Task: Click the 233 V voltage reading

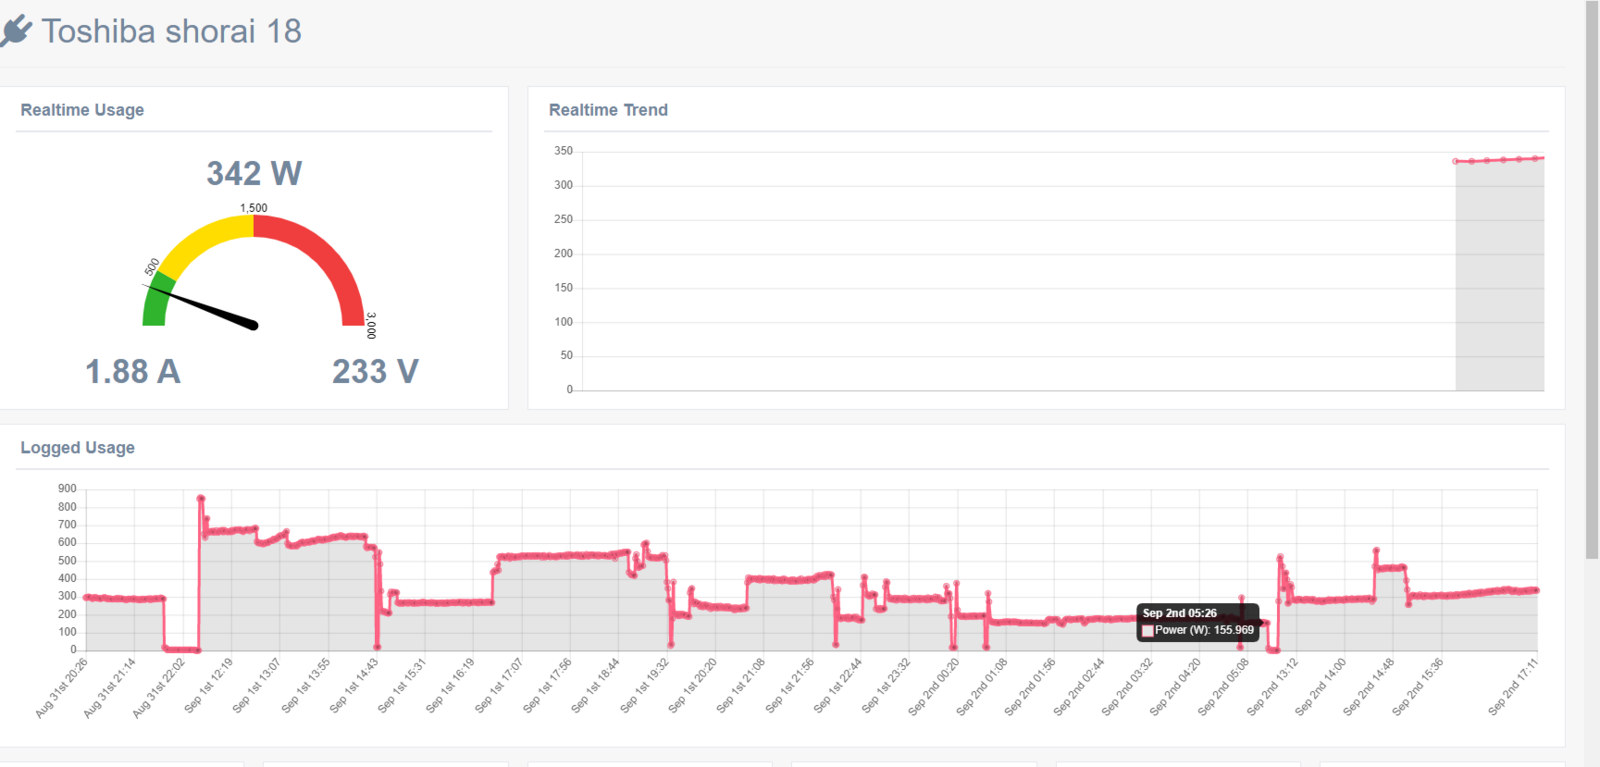Action: 375,372
